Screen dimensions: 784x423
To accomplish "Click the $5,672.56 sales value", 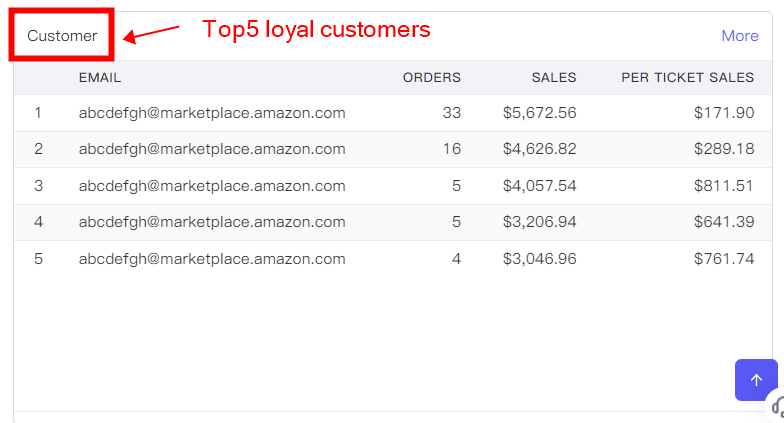I will click(x=540, y=113).
